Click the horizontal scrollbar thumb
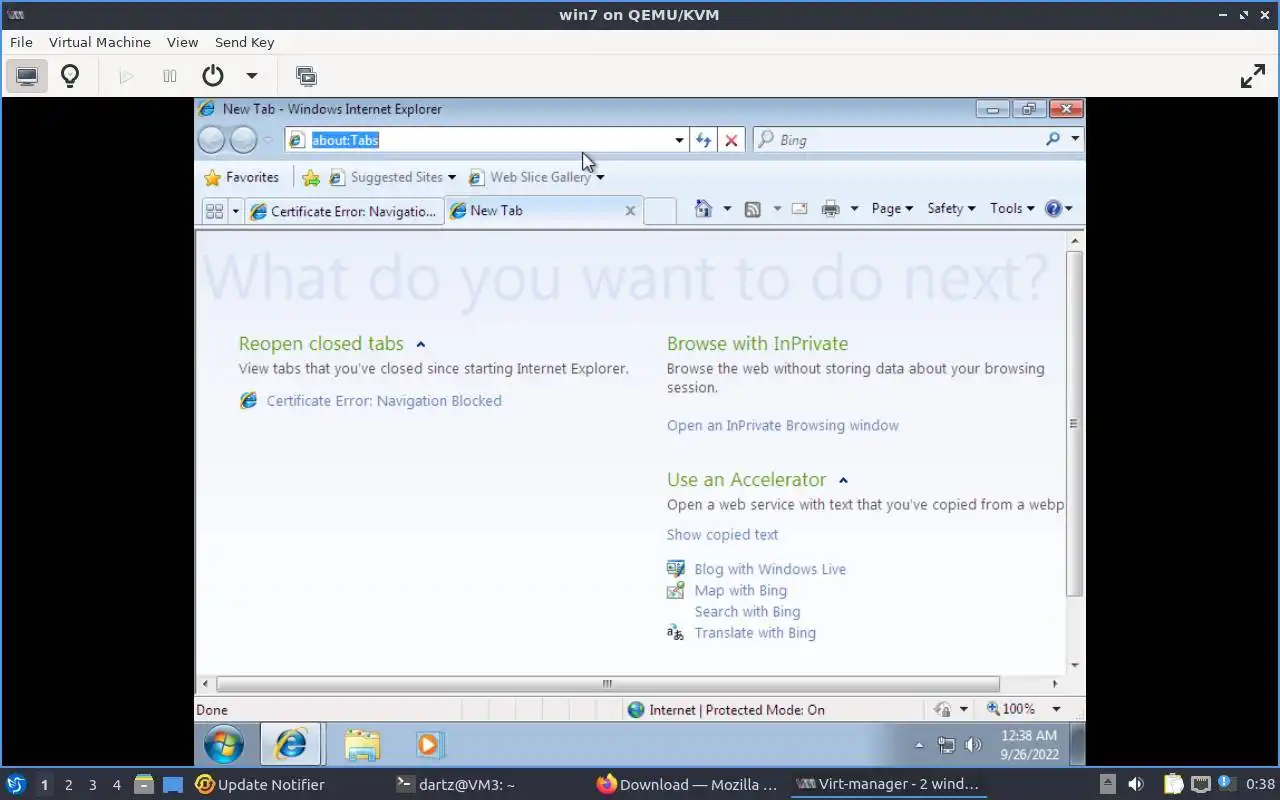The width and height of the screenshot is (1280, 800). pos(607,684)
